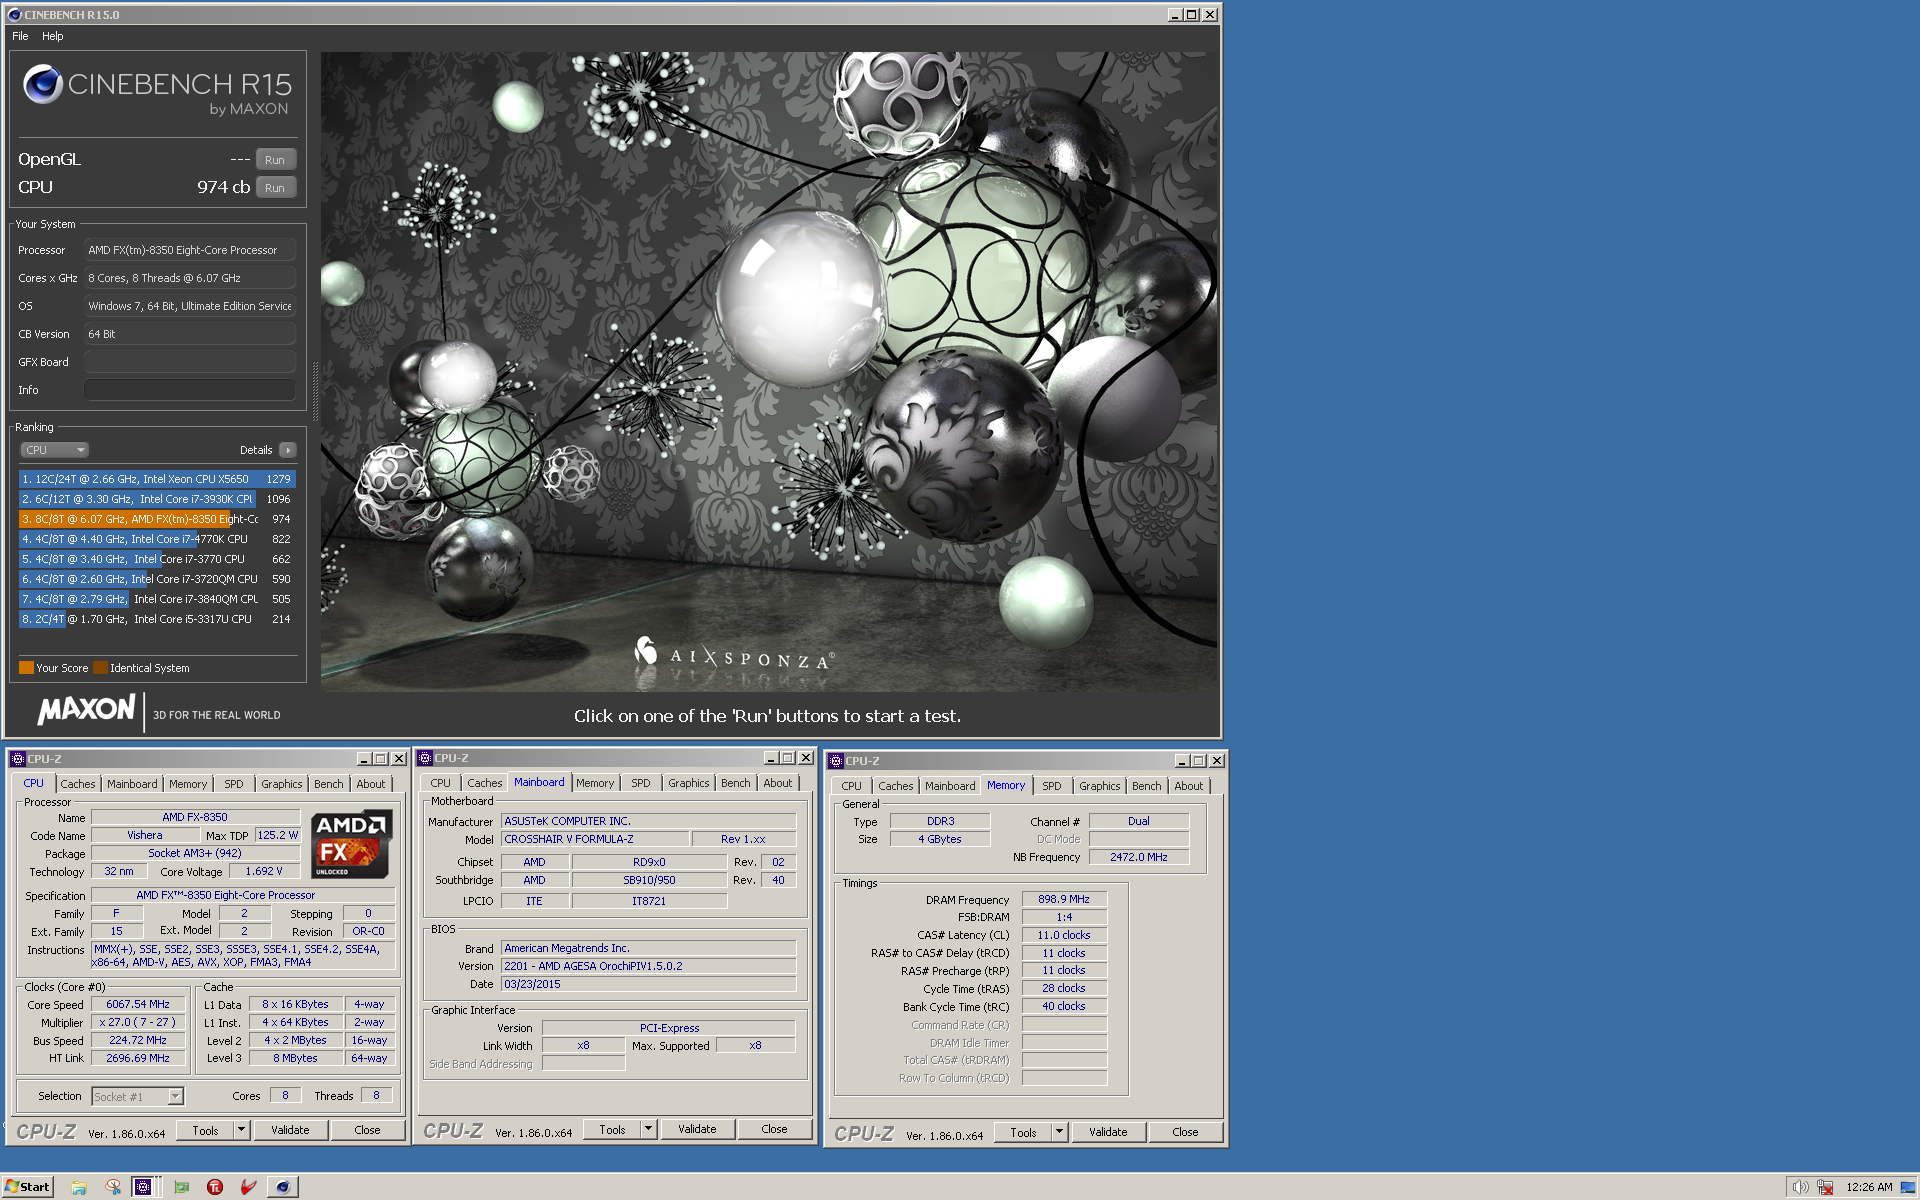
Task: Open Mainboard tab in CPU-Z CPU window
Action: pyautogui.click(x=132, y=784)
